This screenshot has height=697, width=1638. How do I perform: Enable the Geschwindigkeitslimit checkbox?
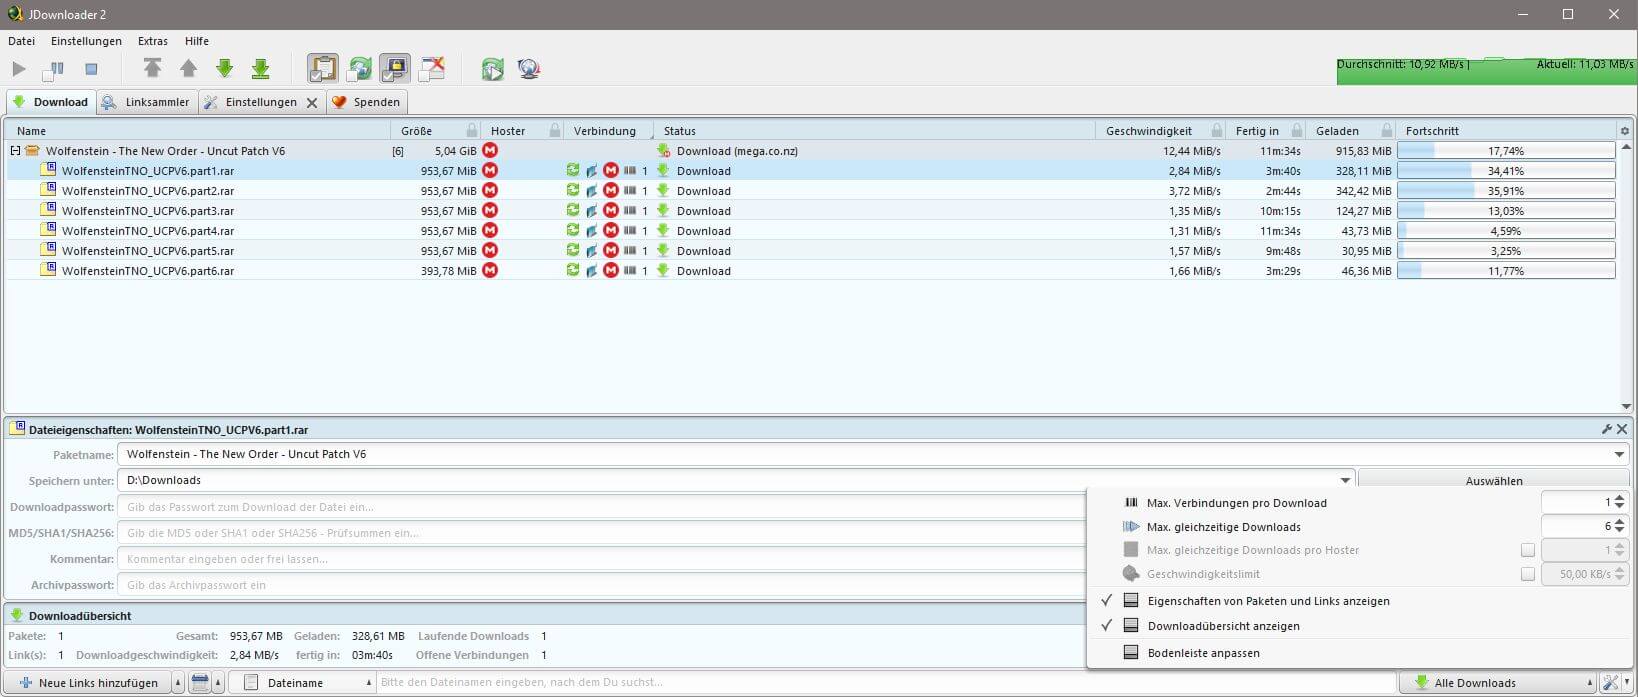click(1527, 574)
